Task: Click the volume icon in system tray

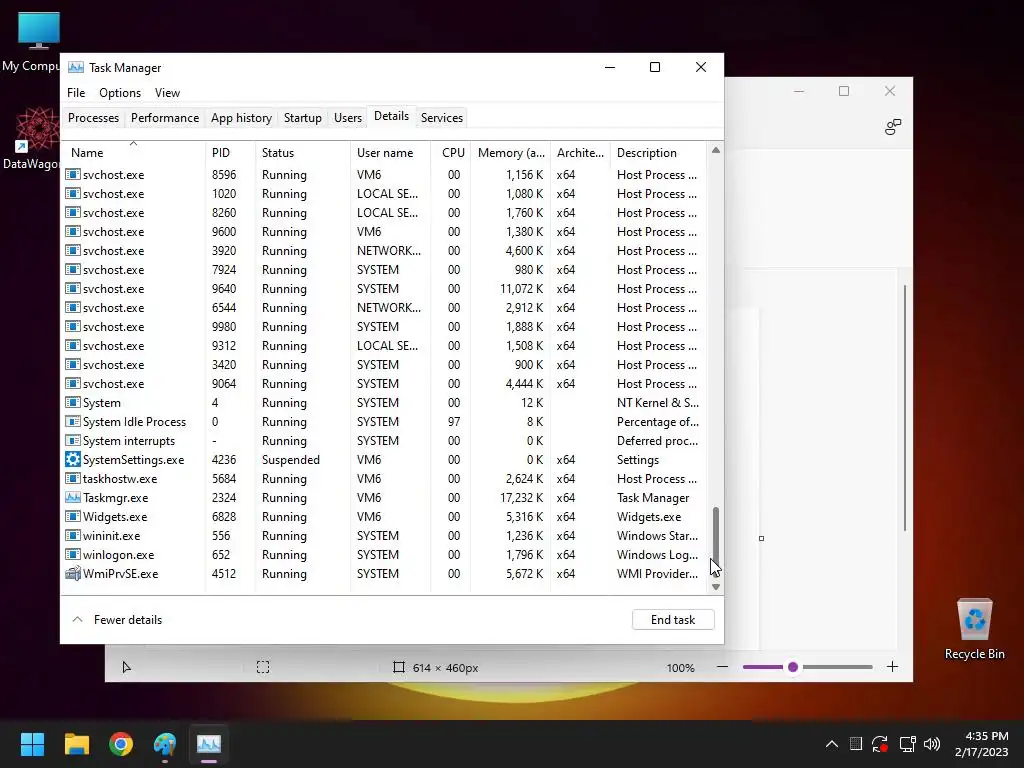Action: 932,744
